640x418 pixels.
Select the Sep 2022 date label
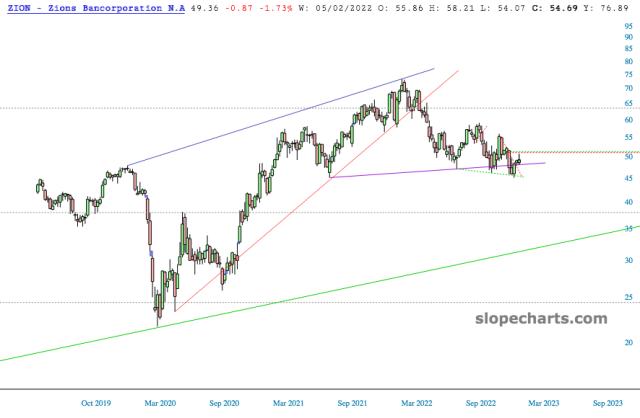tap(481, 403)
